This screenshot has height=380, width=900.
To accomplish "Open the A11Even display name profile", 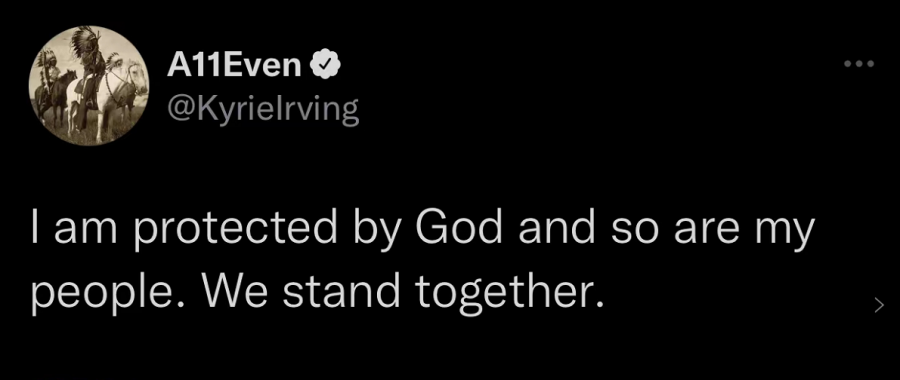I will (234, 67).
